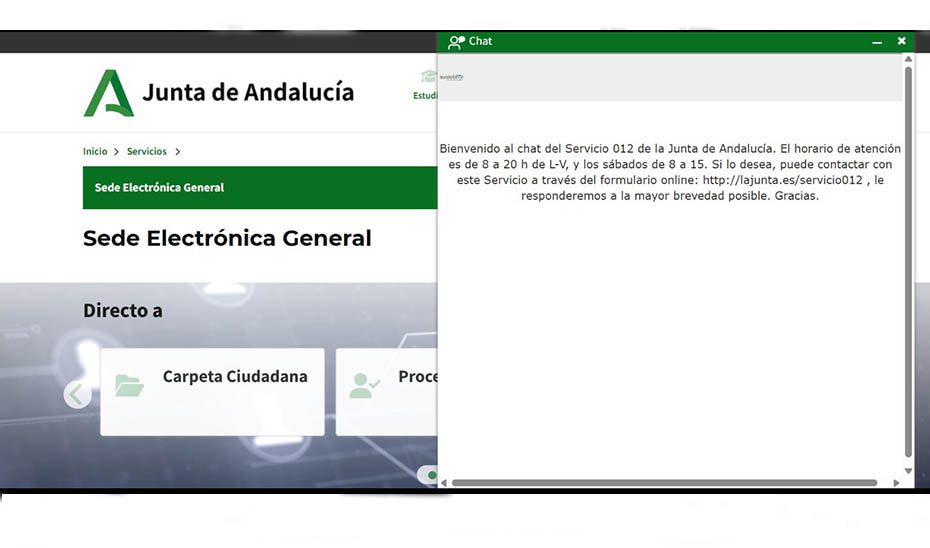Click the person-with-checkmark icon on second card
This screenshot has height=548, width=930.
click(364, 385)
